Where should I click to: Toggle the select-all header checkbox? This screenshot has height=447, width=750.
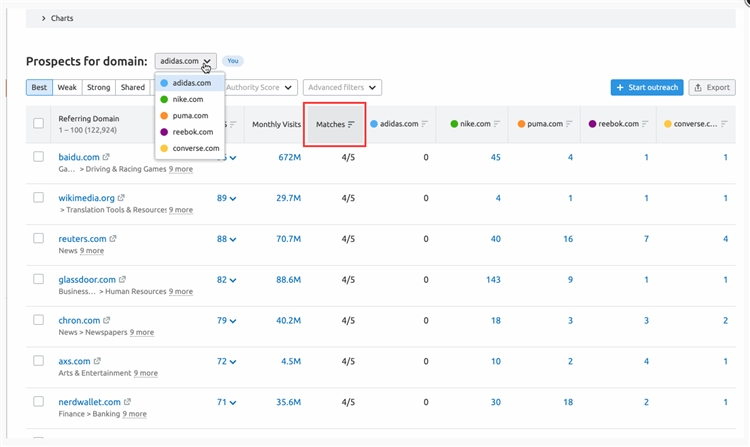click(x=39, y=123)
